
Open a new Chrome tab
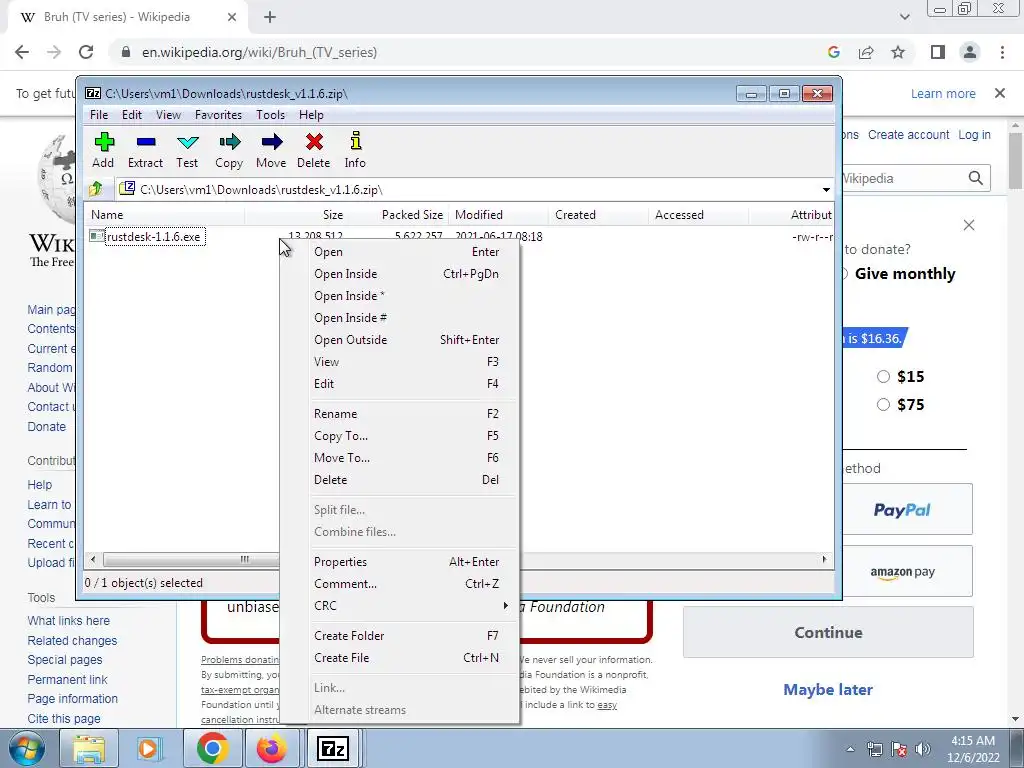click(270, 18)
